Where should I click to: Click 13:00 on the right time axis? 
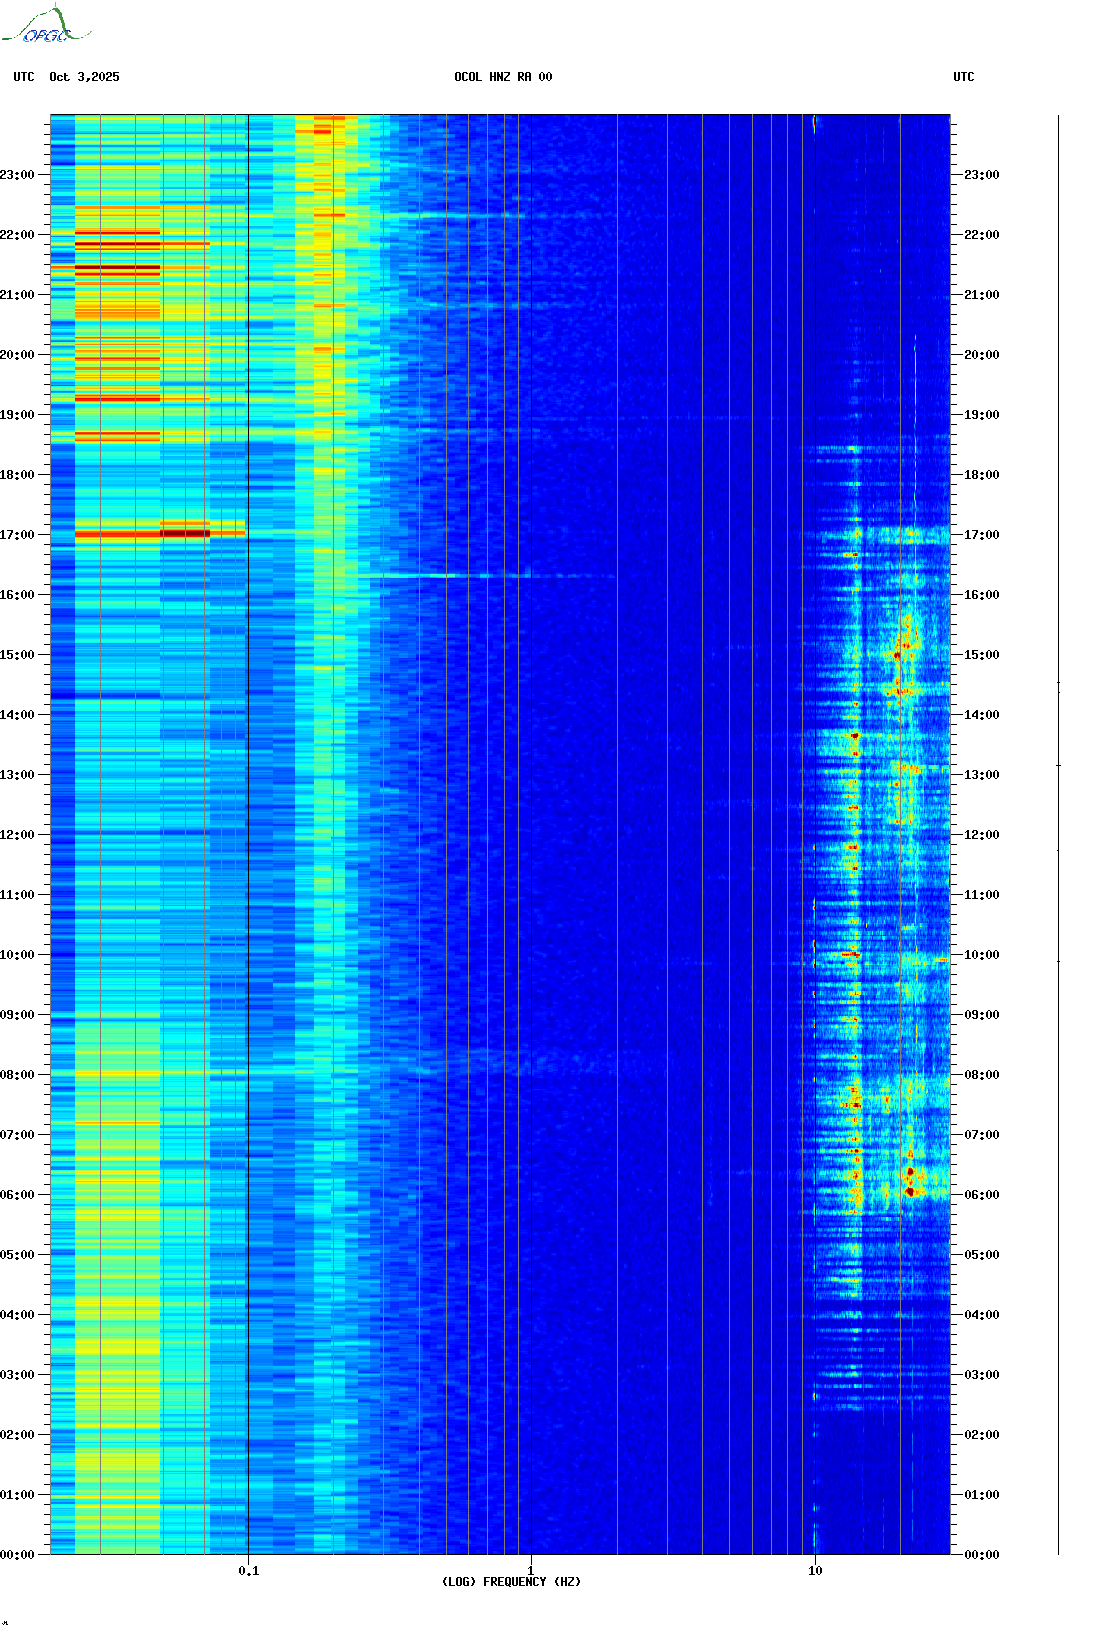pos(981,775)
